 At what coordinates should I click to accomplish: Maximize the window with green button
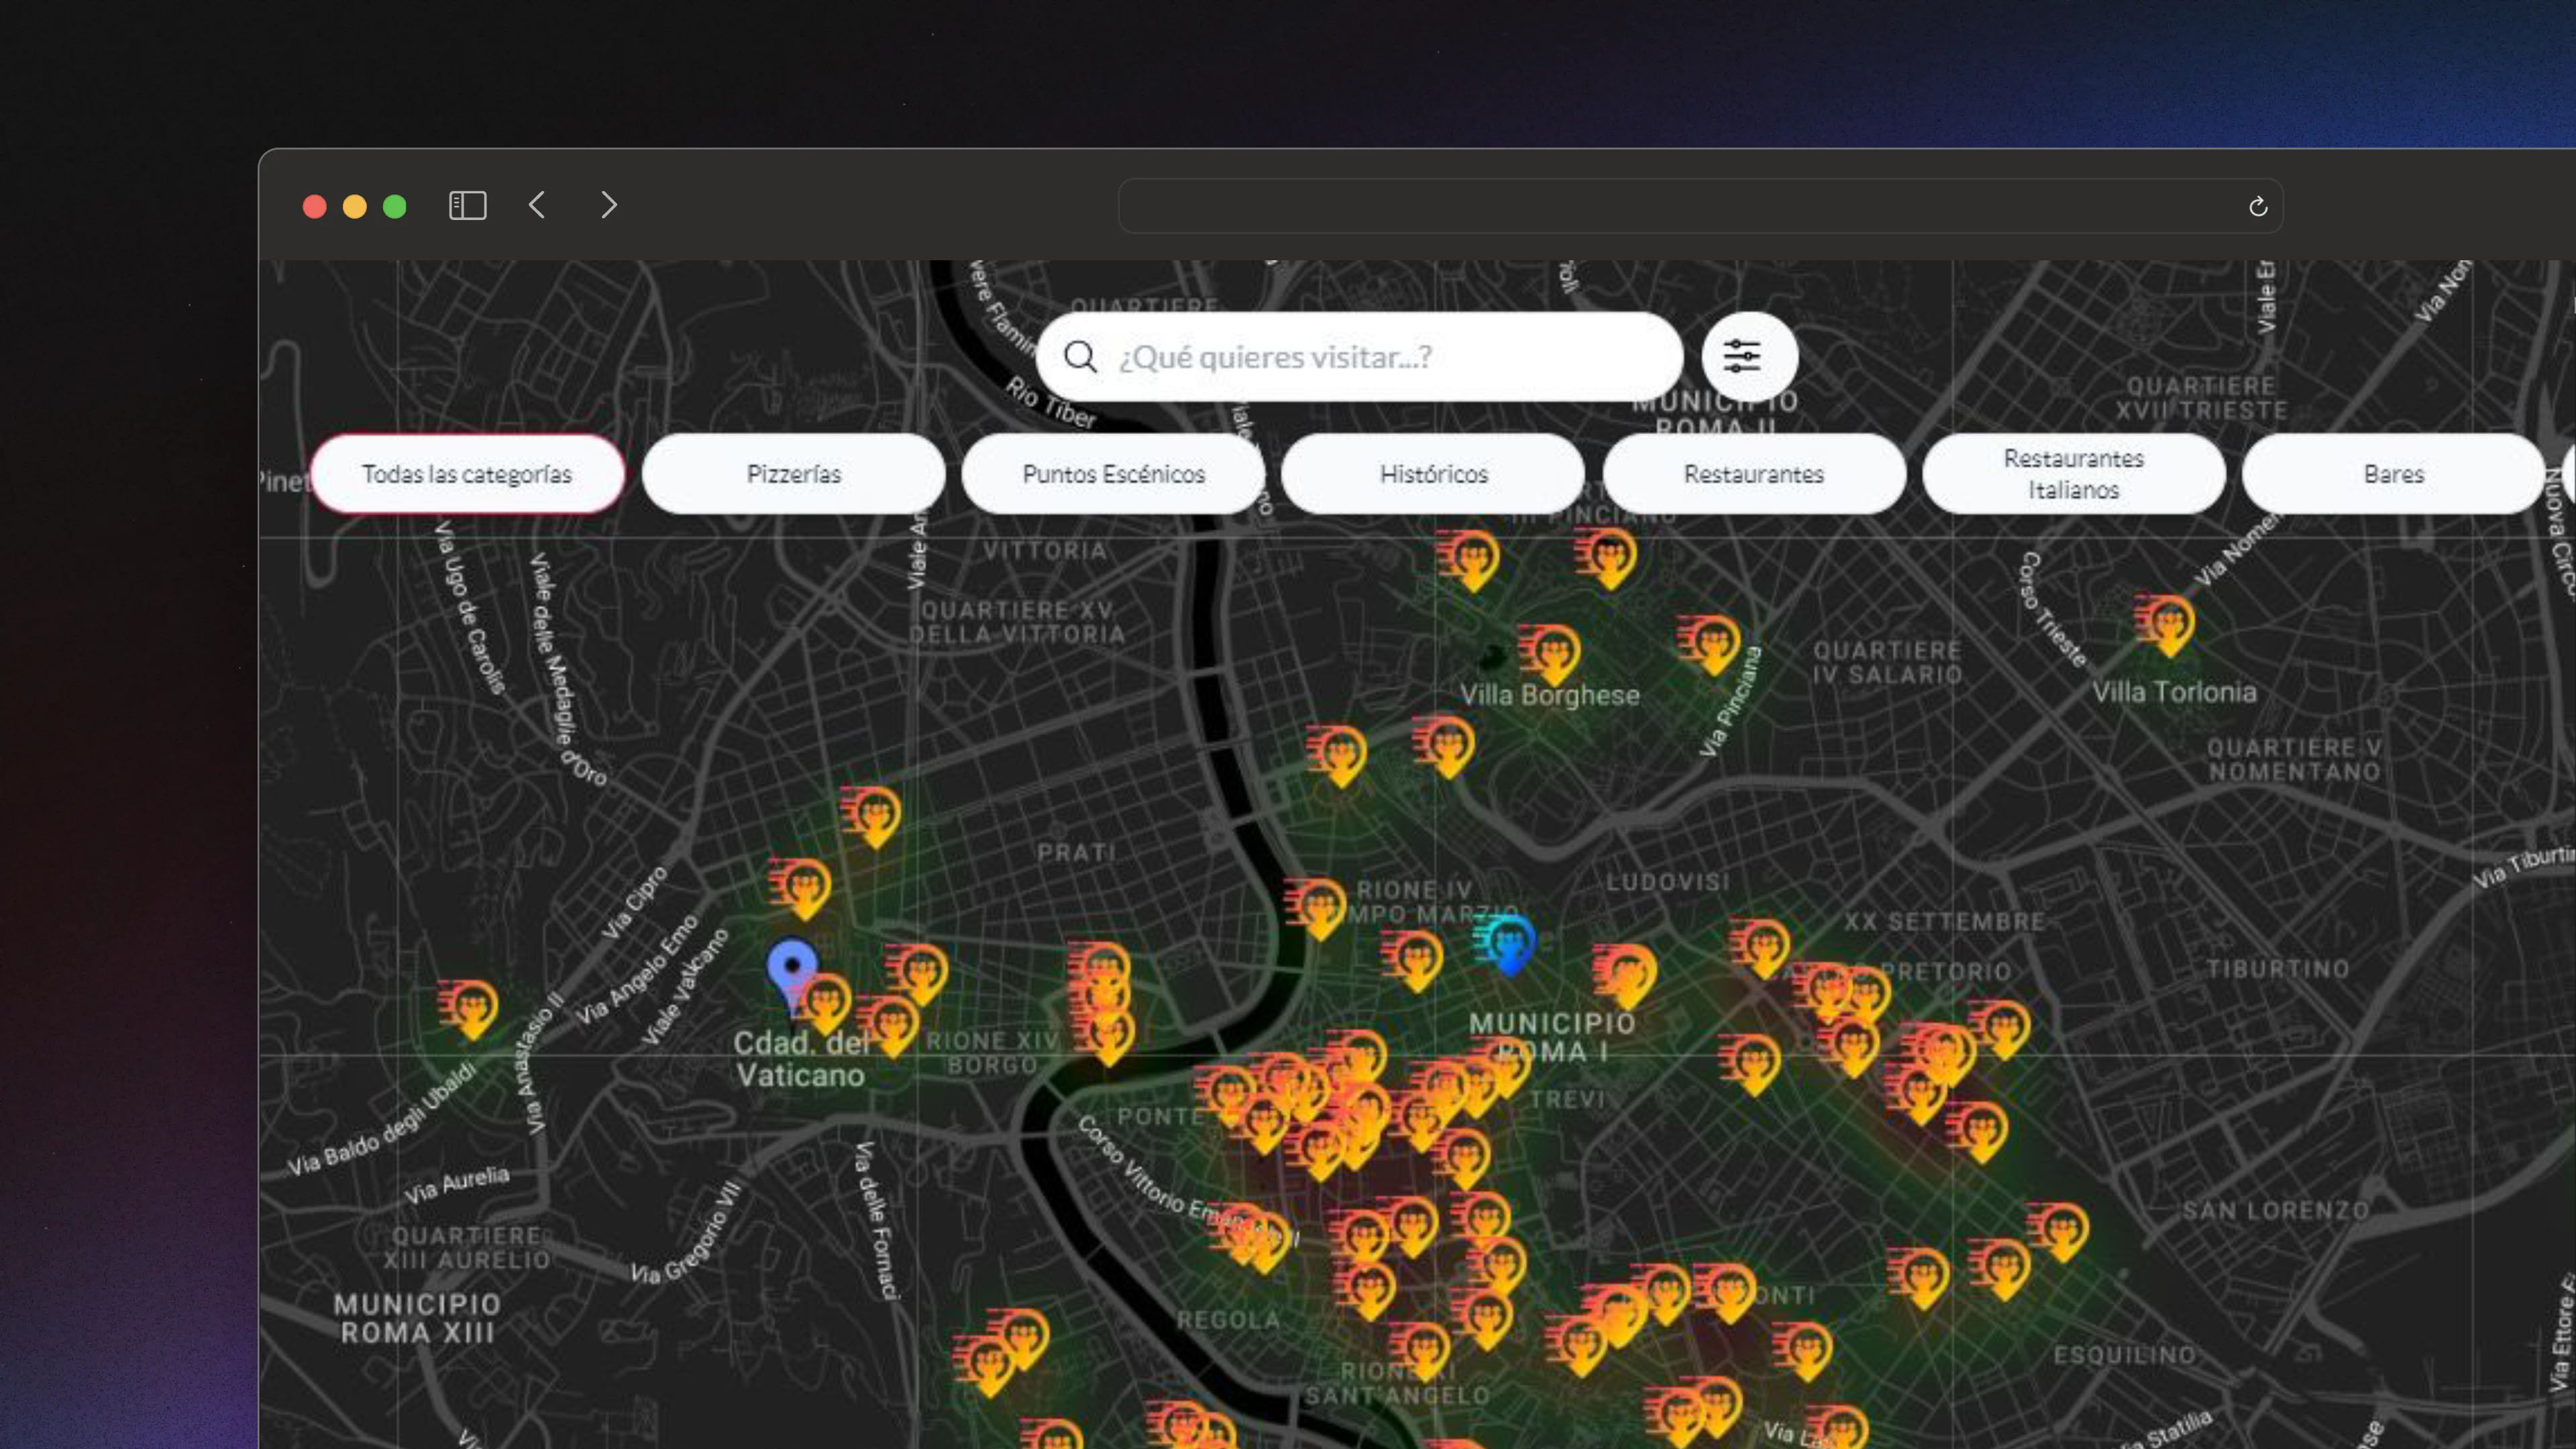tap(395, 206)
